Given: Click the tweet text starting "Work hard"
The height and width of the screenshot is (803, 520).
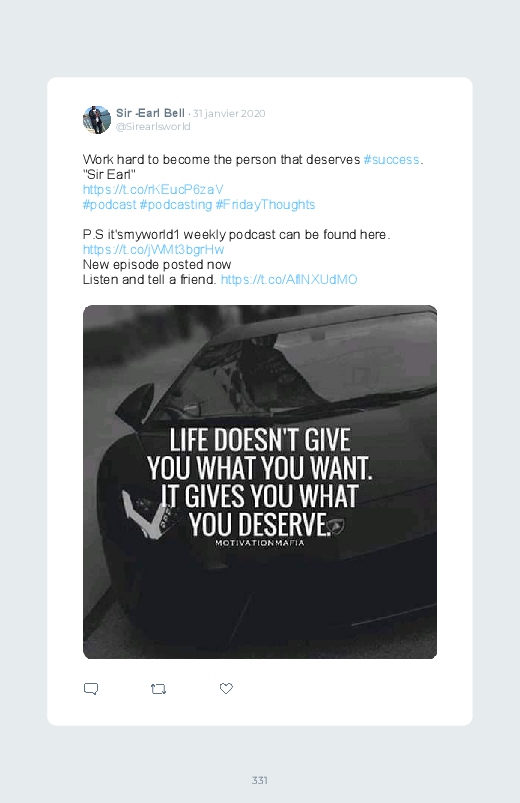Looking at the screenshot, I should [x=253, y=160].
